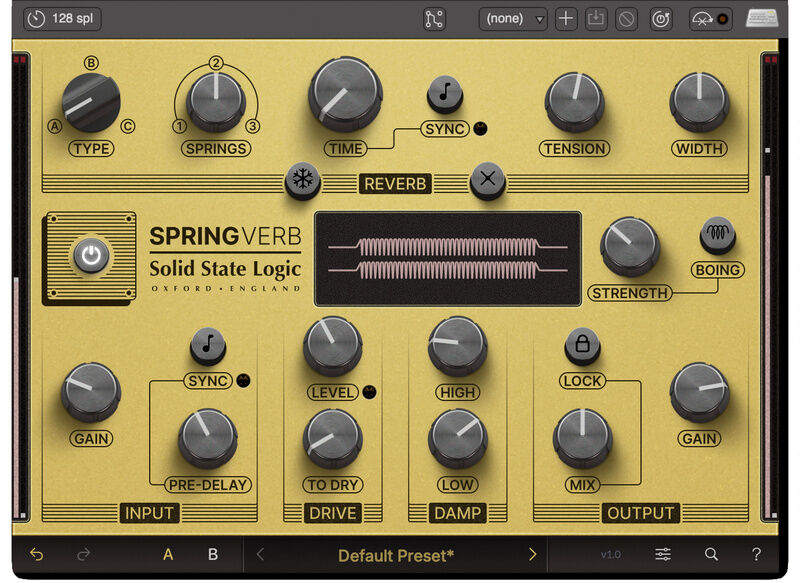Screen dimensions: 800x583
Task: Click the TENSION knob
Action: 574,102
